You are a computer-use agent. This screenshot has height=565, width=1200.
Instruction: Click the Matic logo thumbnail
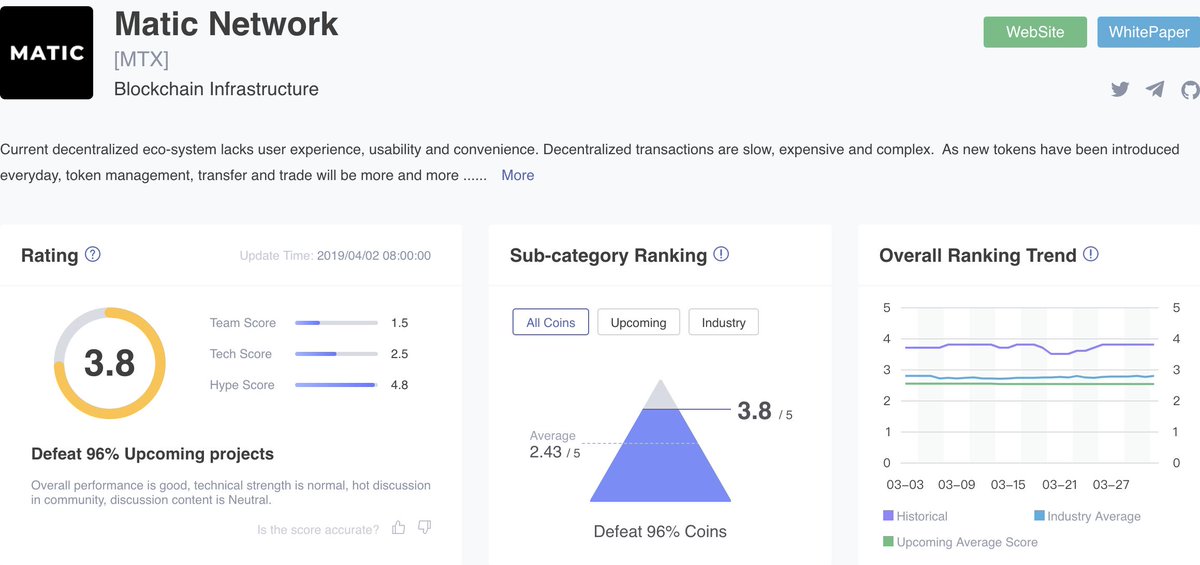[x=46, y=52]
